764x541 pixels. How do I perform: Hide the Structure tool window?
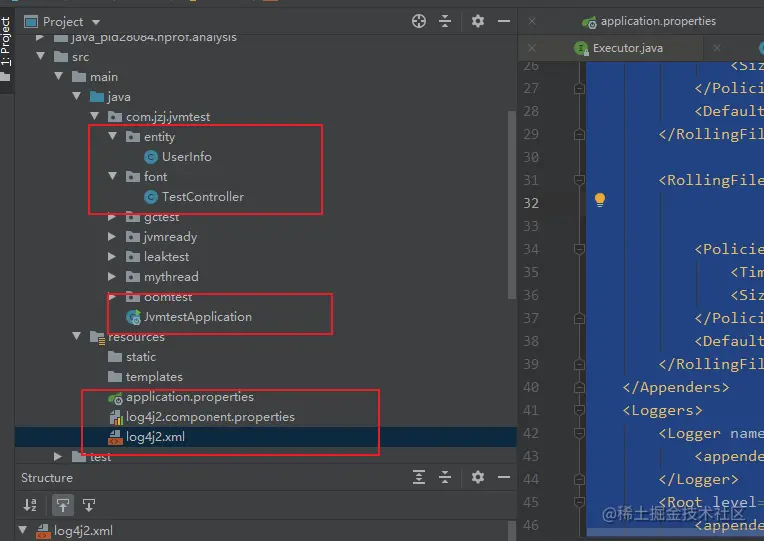(x=504, y=477)
